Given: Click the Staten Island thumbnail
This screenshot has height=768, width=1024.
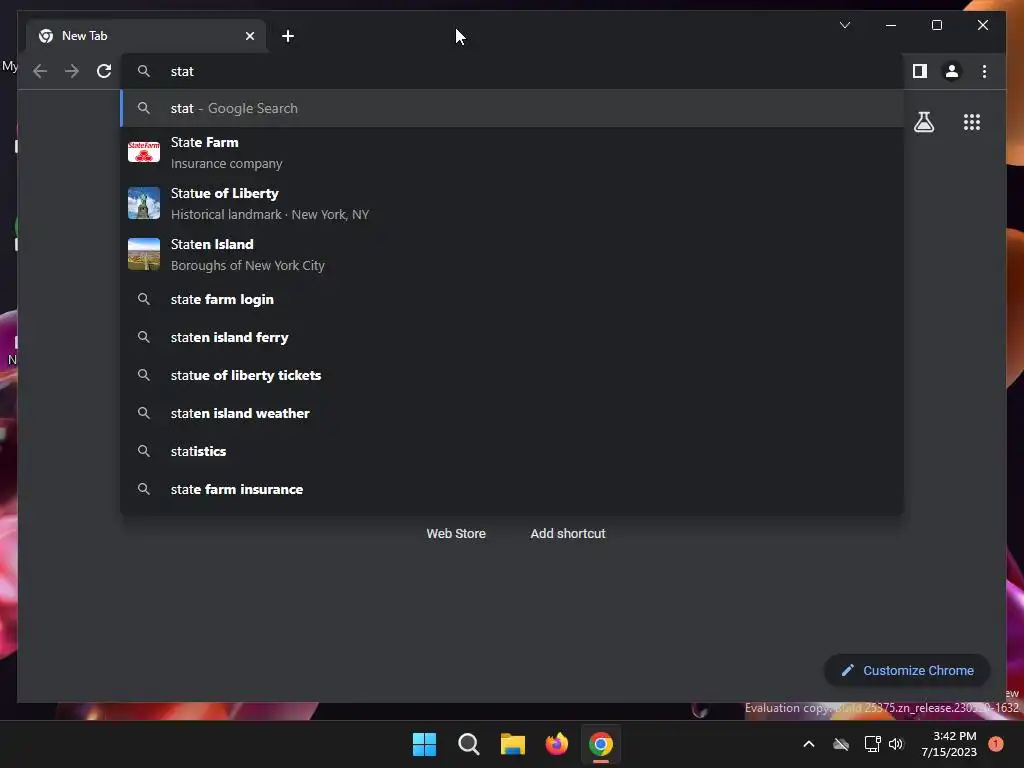Looking at the screenshot, I should (x=144, y=254).
